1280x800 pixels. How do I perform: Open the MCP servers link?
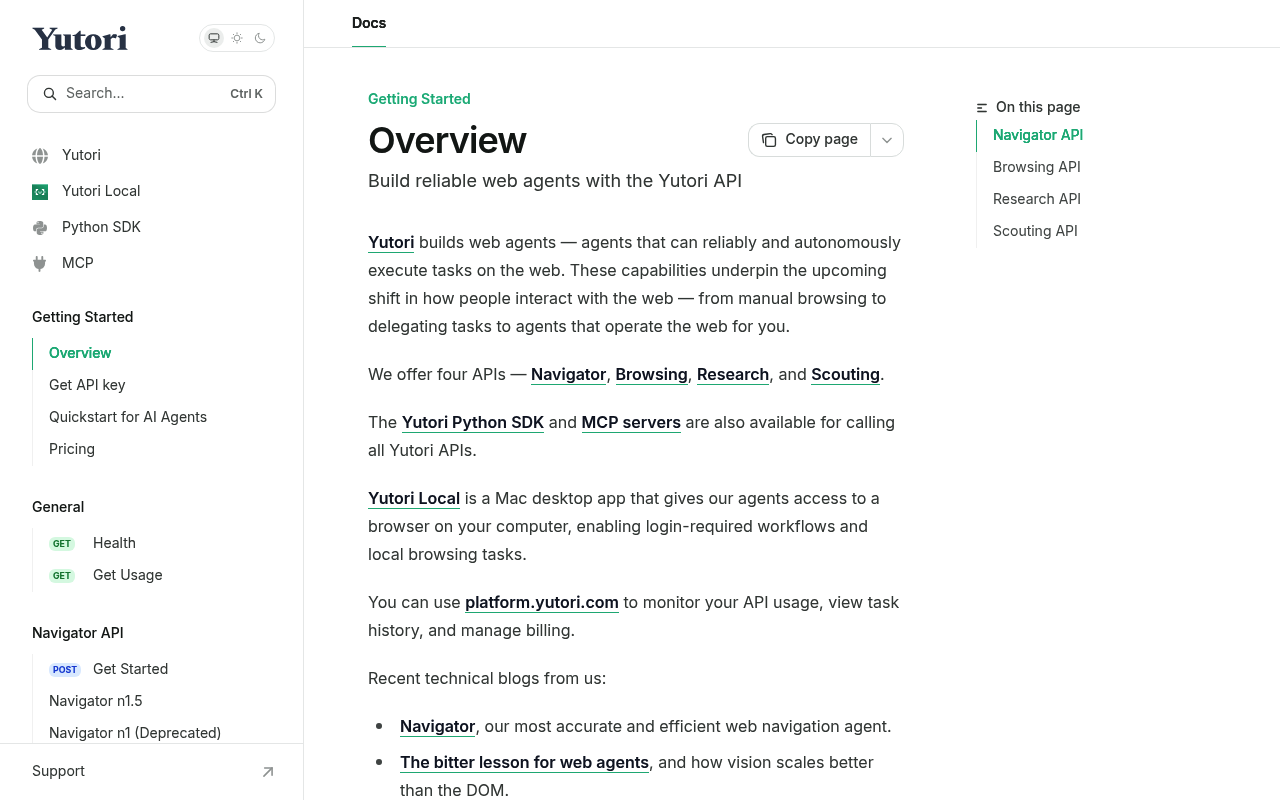coord(631,422)
